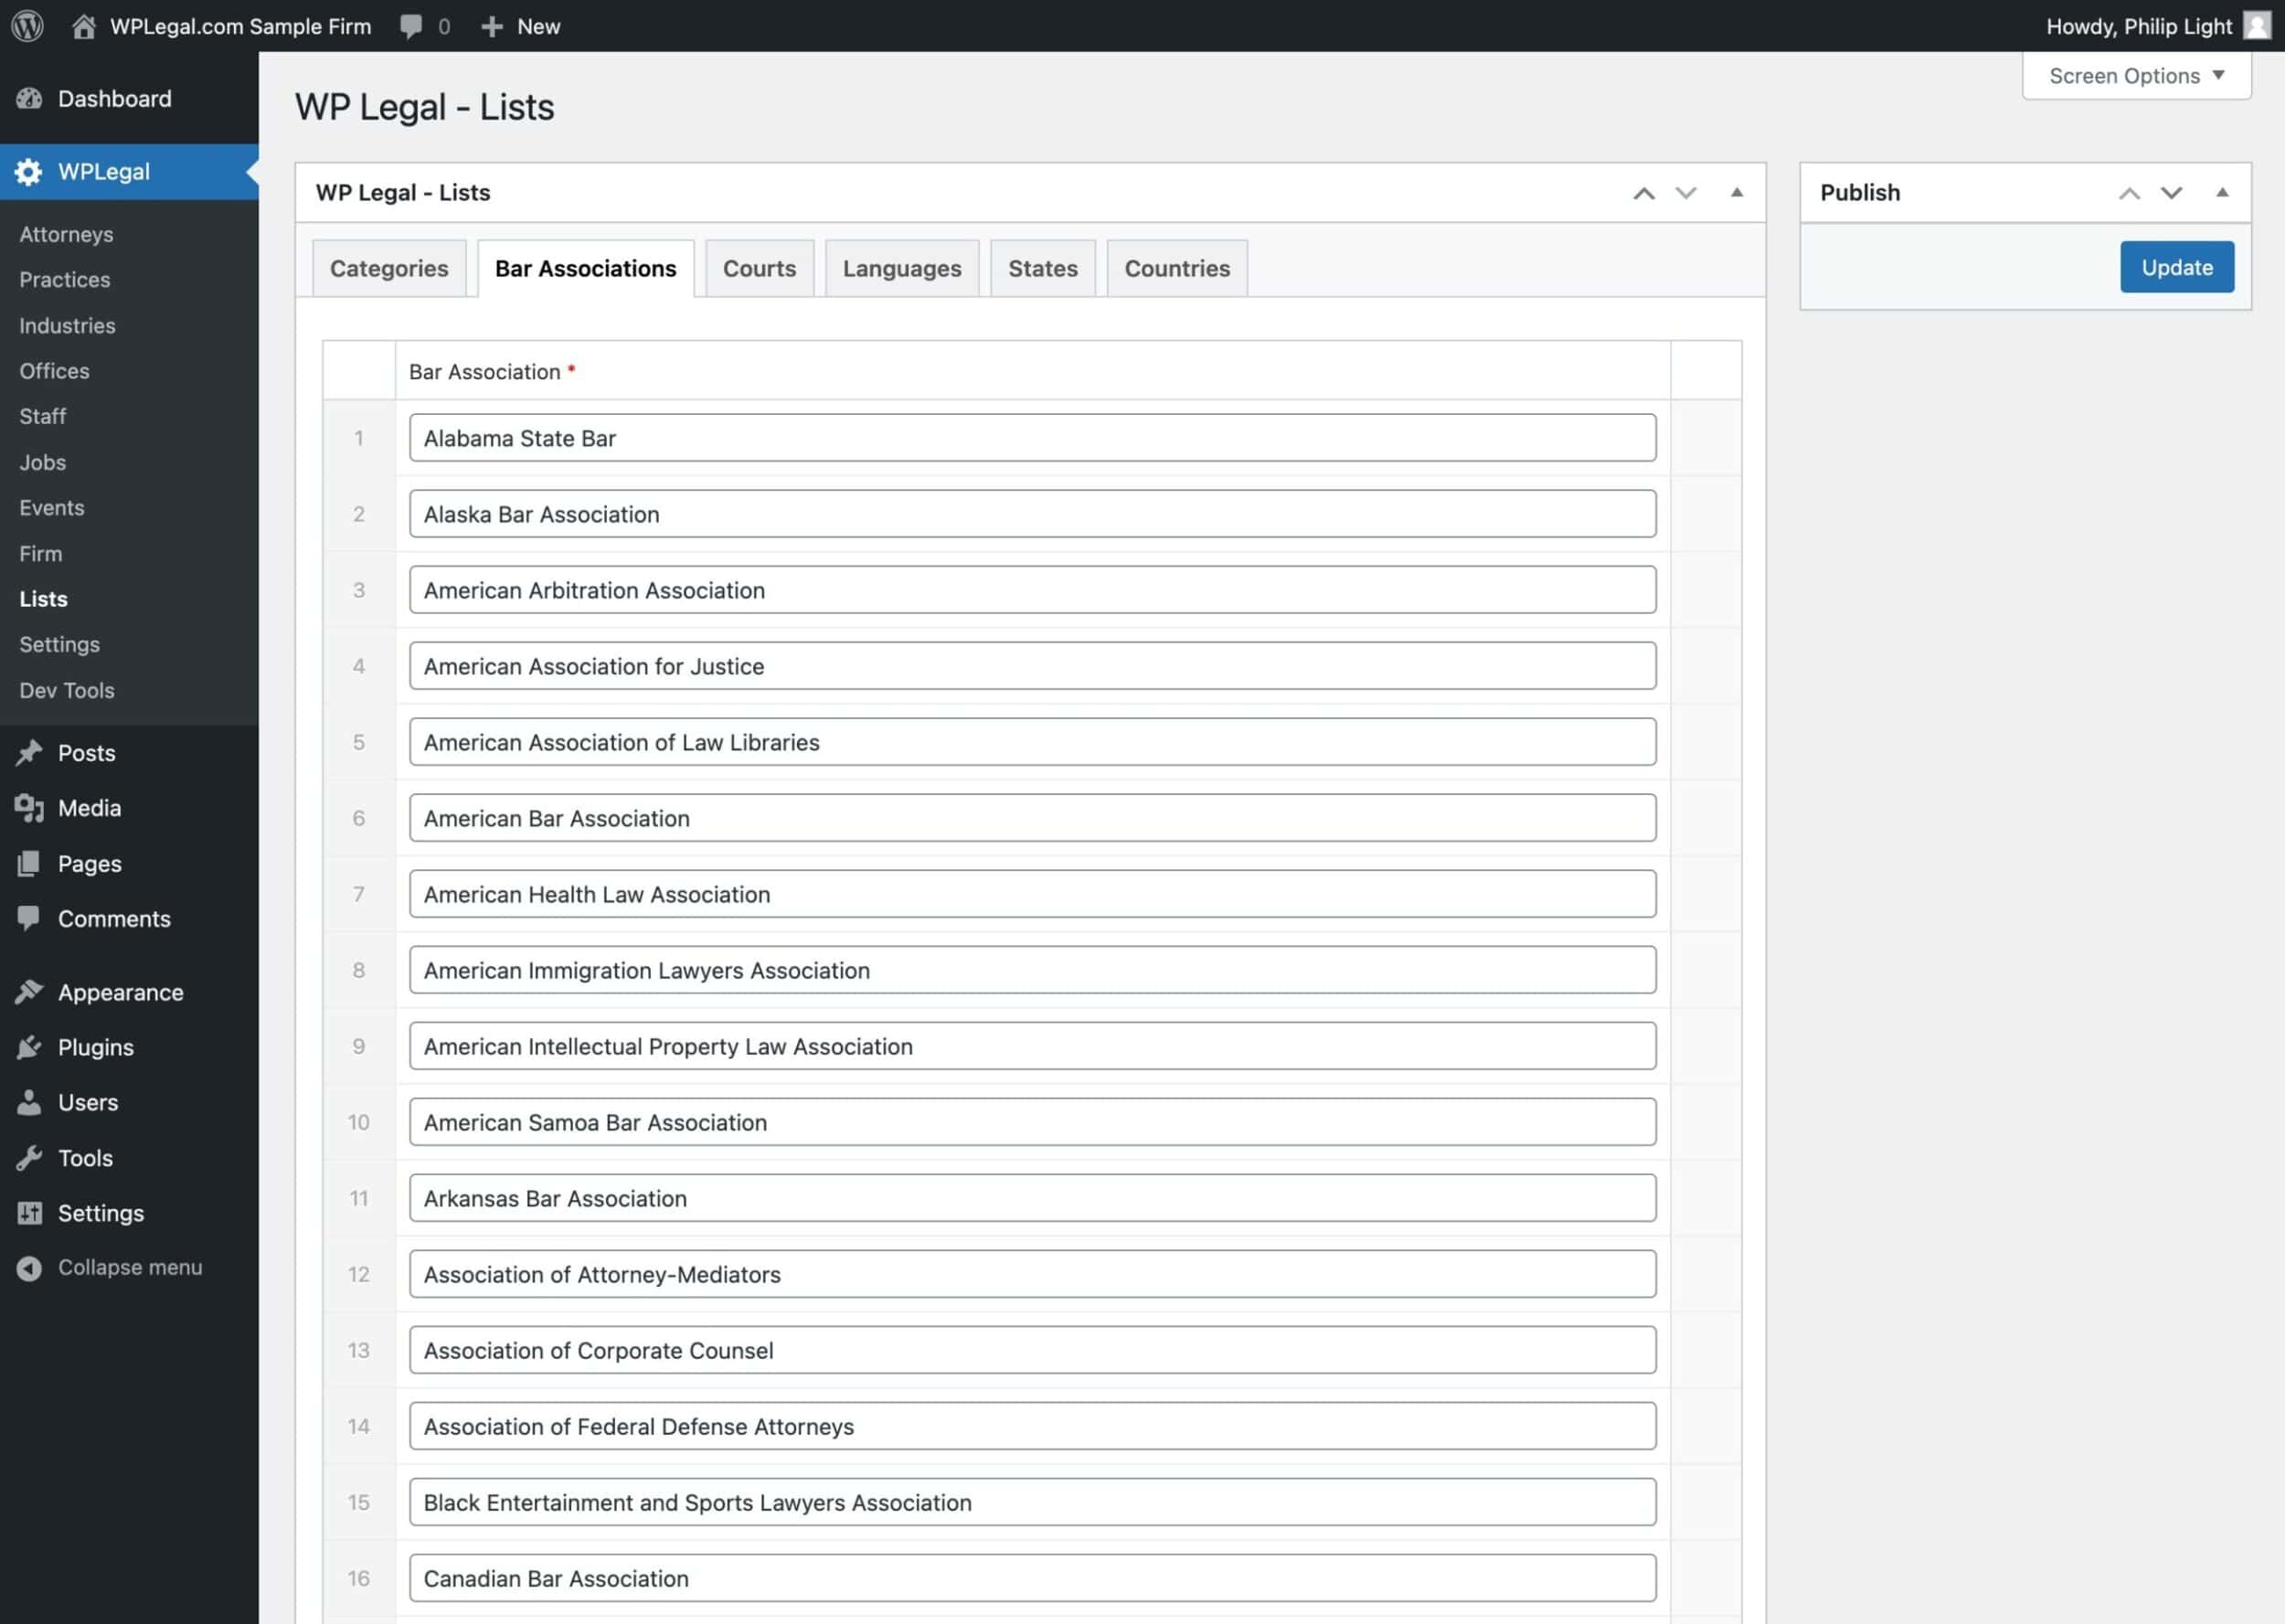
Task: Open the States tab
Action: (x=1043, y=268)
